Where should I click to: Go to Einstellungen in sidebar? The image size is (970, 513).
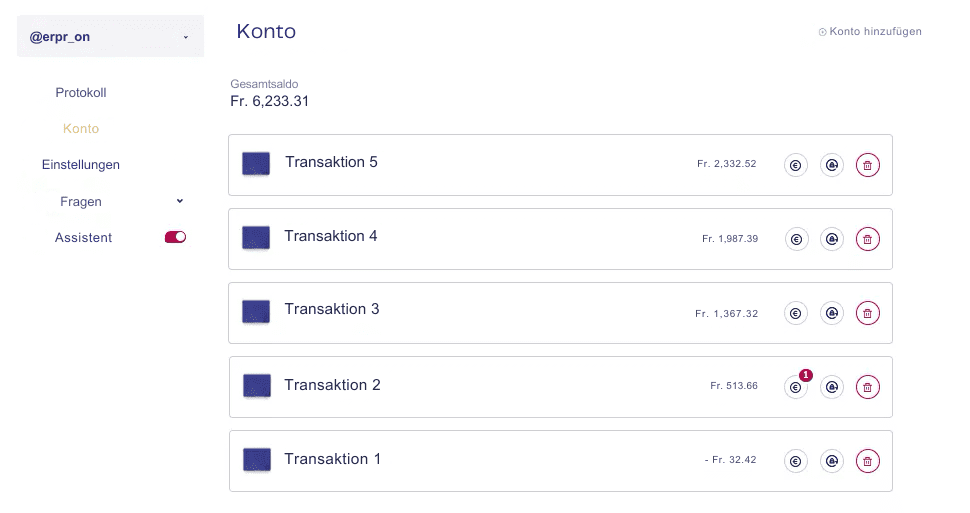pos(81,165)
